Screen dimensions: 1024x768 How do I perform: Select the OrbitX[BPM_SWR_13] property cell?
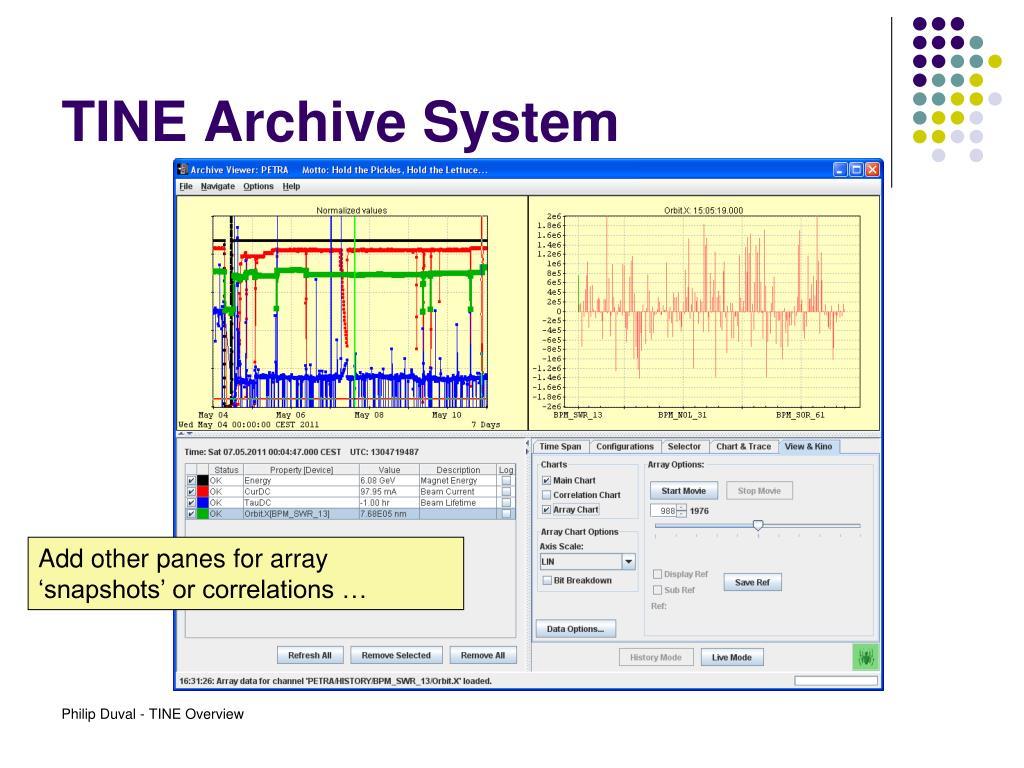click(301, 514)
